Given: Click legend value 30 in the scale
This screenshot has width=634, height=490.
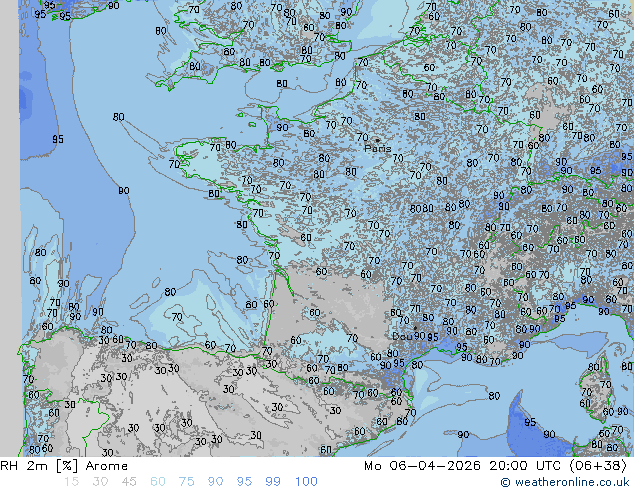Looking at the screenshot, I should 100,482.
